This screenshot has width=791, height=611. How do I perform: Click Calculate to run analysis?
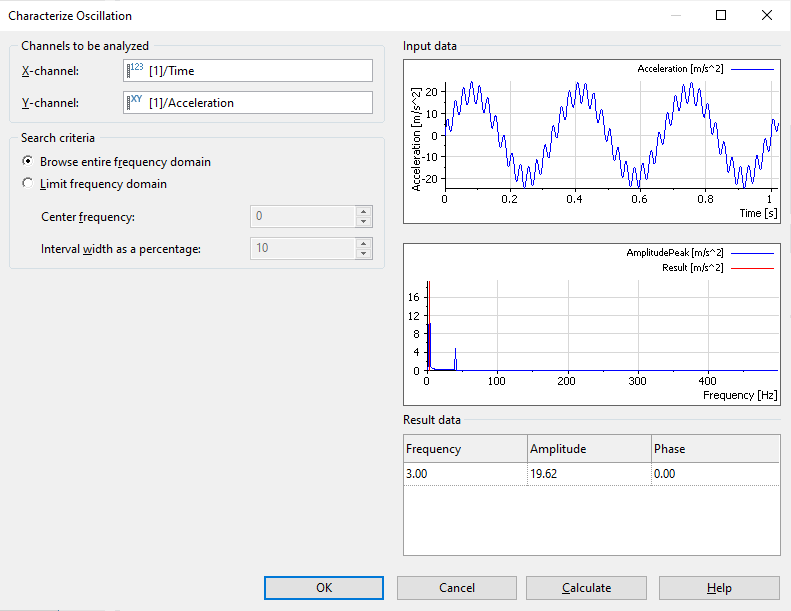coord(586,588)
